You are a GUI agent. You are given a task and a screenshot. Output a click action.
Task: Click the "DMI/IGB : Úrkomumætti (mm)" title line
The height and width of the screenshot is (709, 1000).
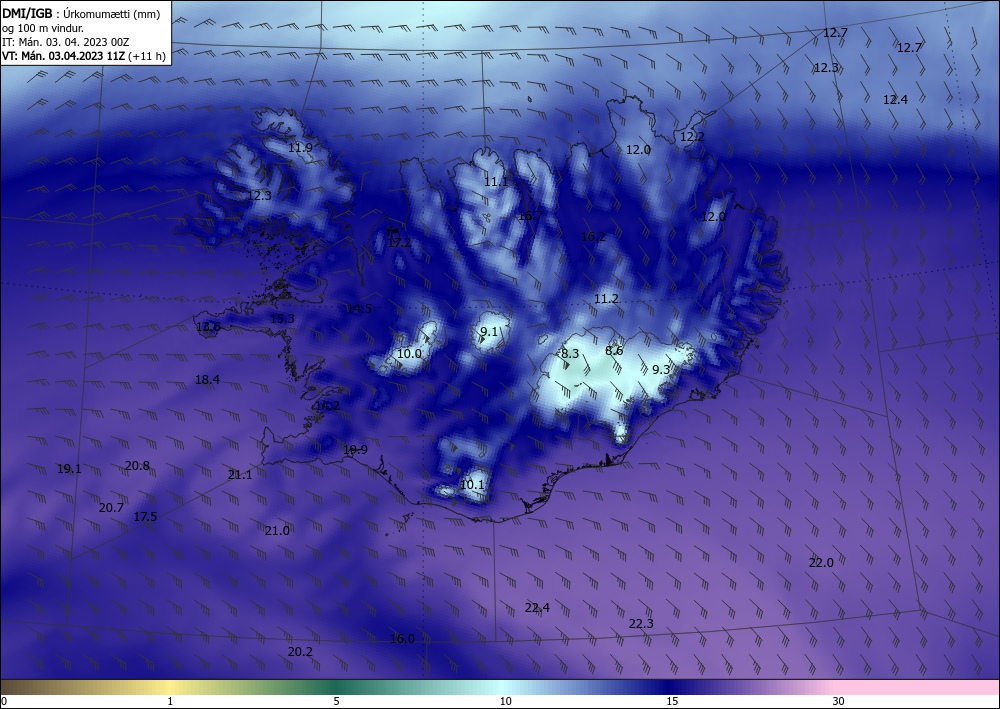click(81, 14)
